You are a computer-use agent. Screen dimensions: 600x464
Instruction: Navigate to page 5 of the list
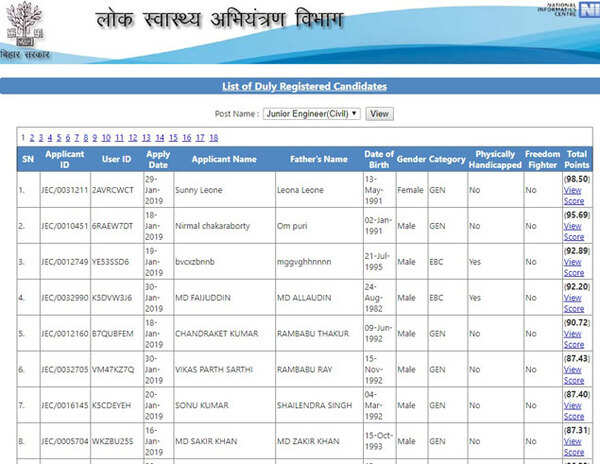point(59,138)
